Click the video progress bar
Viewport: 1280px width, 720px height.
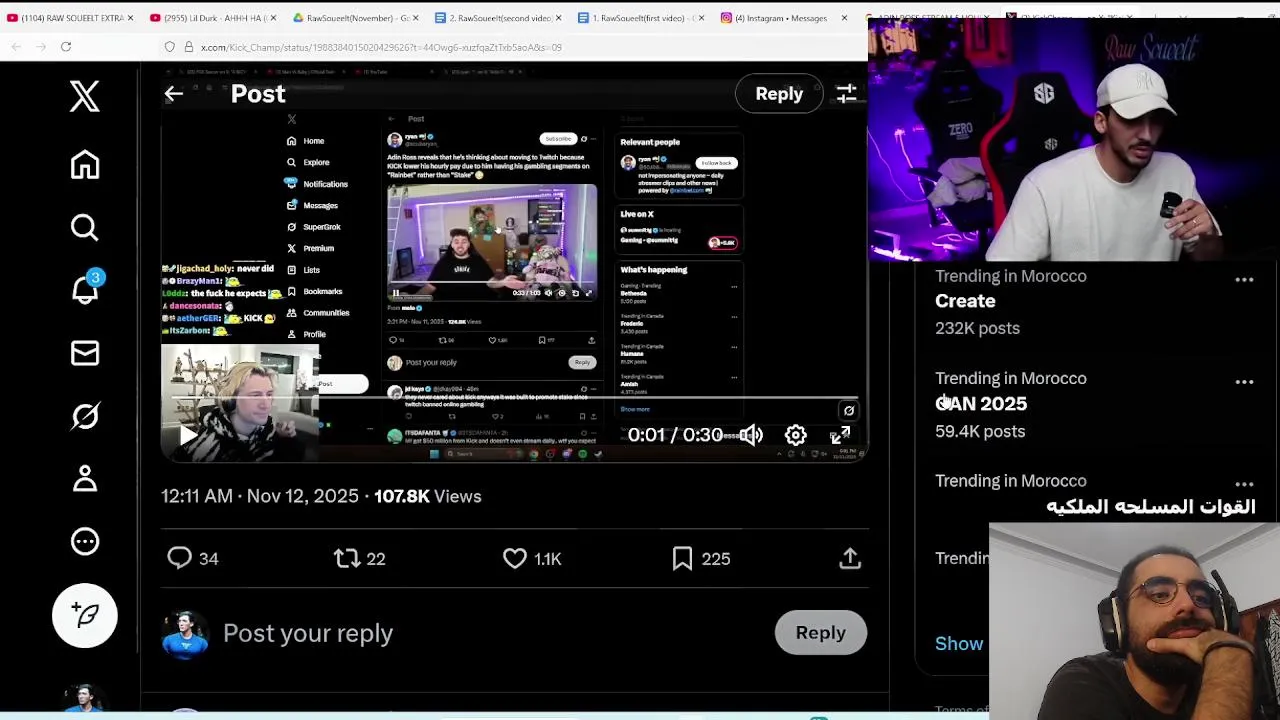[x=515, y=398]
